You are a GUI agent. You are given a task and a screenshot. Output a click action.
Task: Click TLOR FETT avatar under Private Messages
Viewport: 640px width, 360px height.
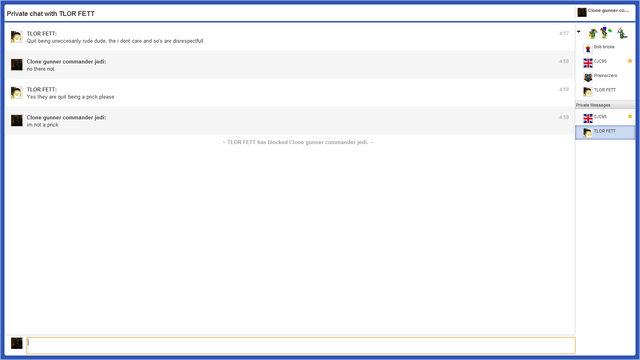tap(588, 133)
